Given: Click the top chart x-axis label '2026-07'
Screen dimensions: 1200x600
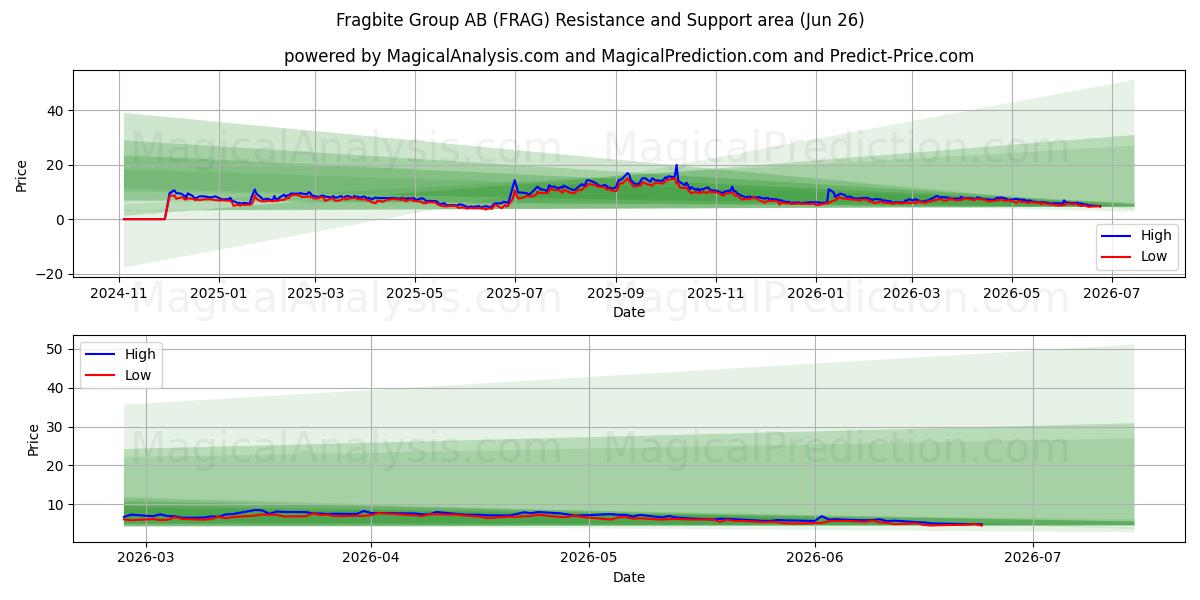Looking at the screenshot, I should click(1111, 293).
